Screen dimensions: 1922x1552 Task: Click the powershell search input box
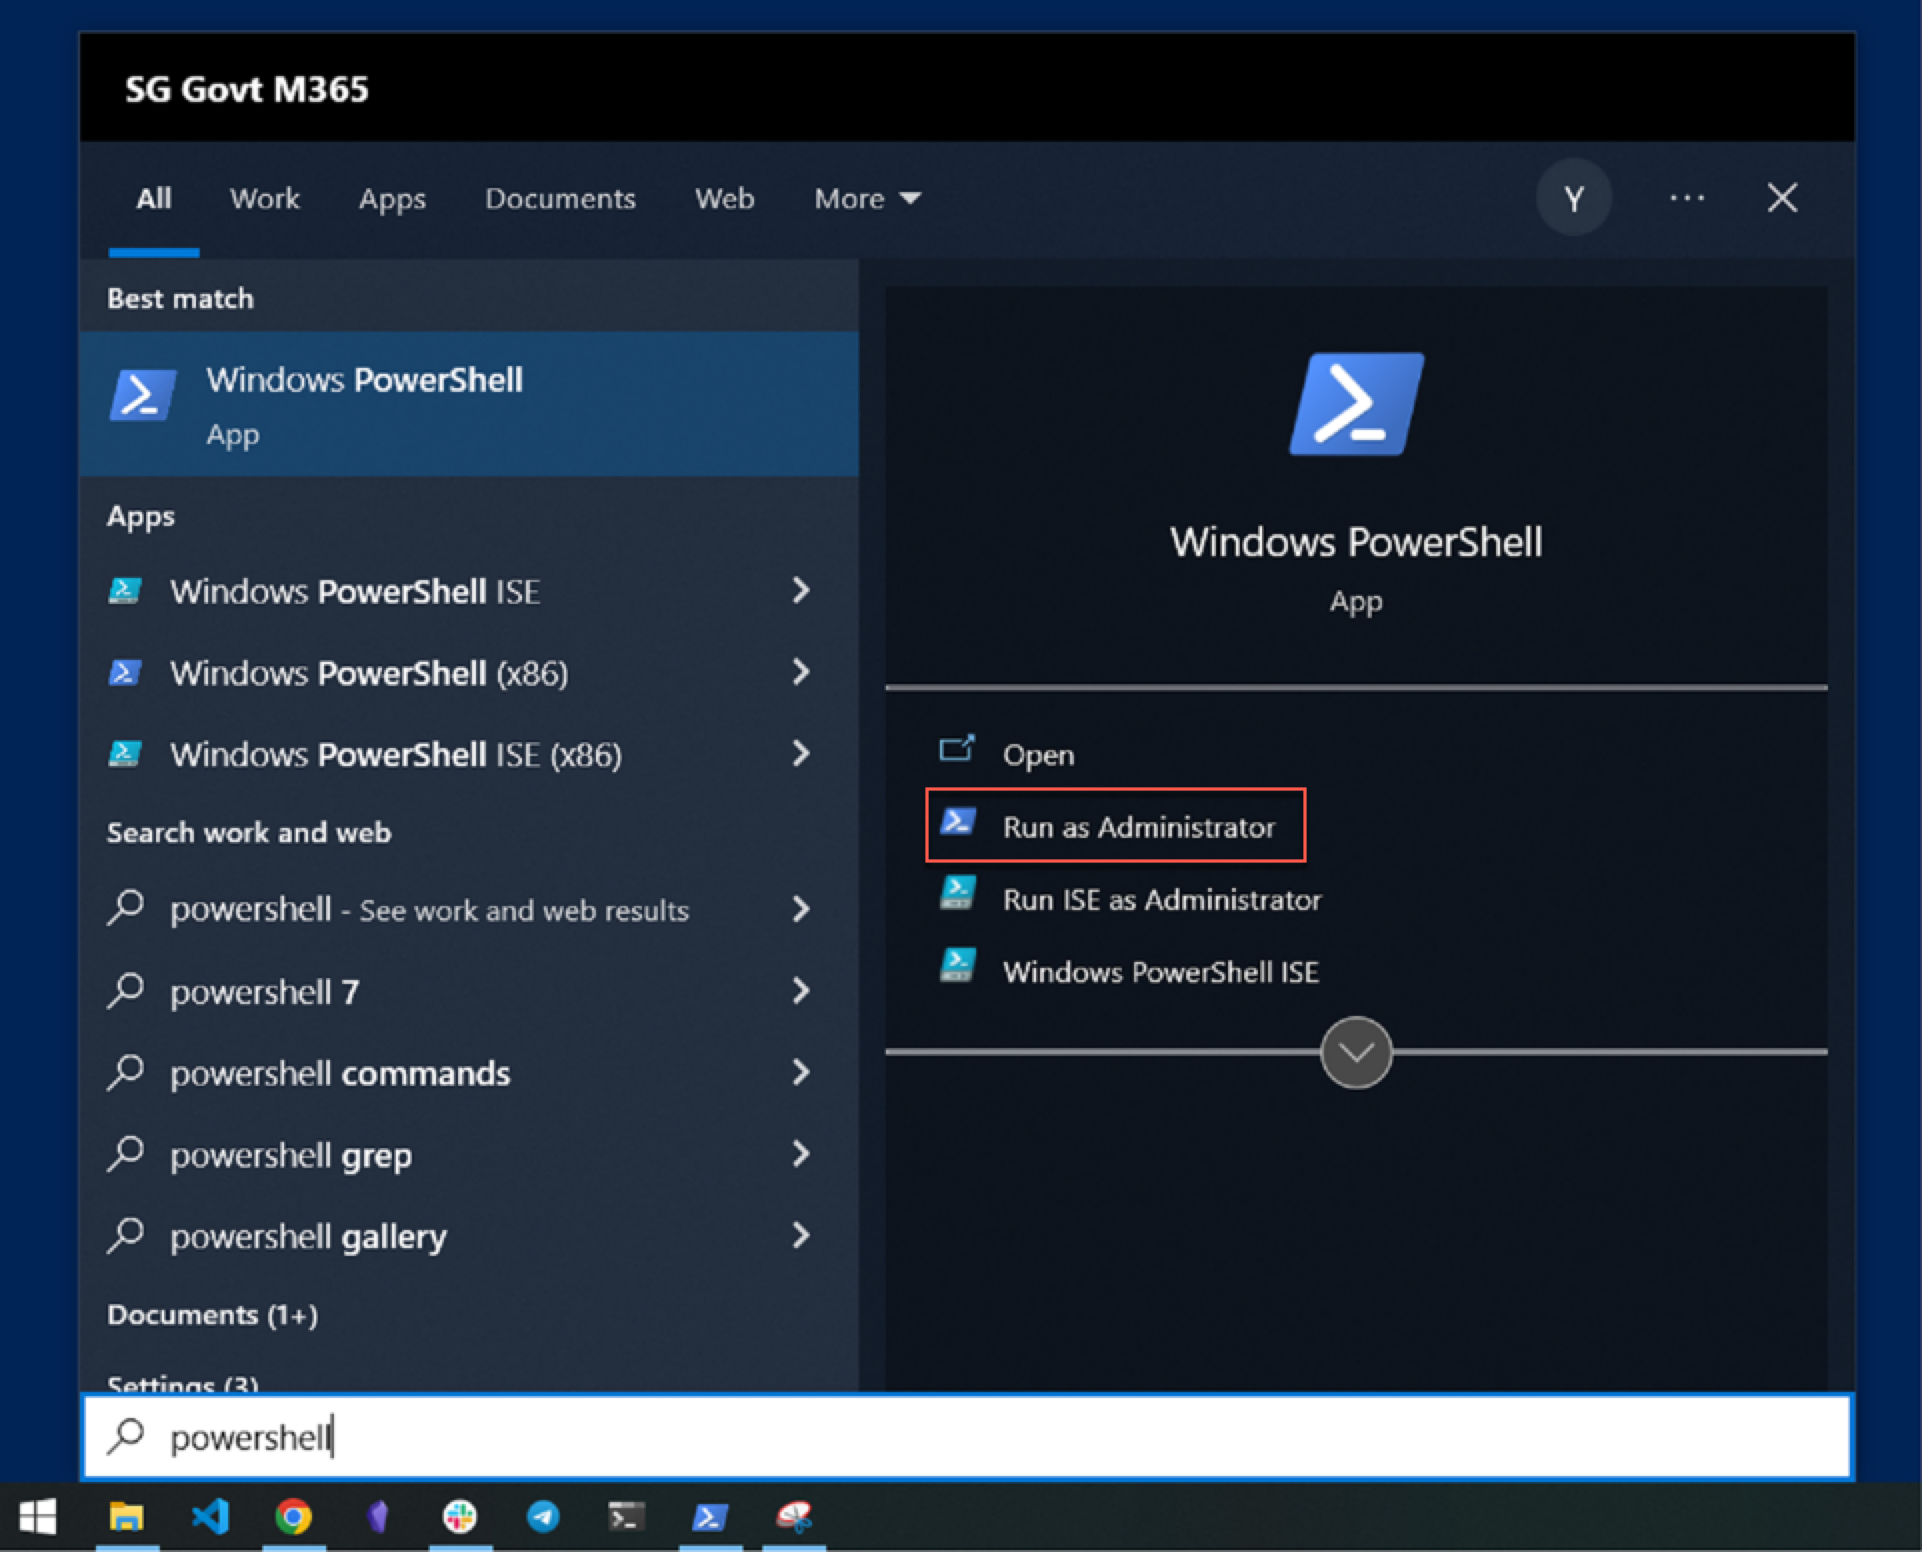[x=966, y=1437]
